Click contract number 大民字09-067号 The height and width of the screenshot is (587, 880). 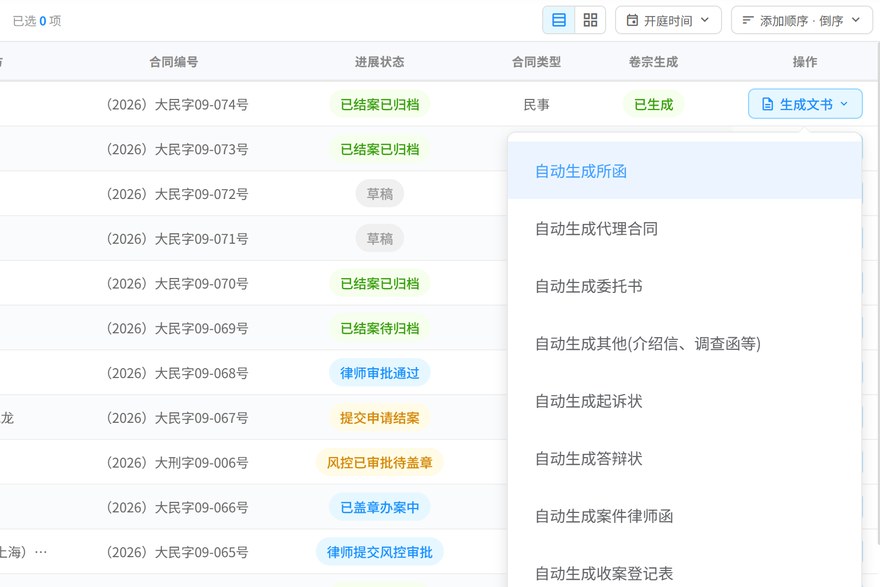pos(177,418)
